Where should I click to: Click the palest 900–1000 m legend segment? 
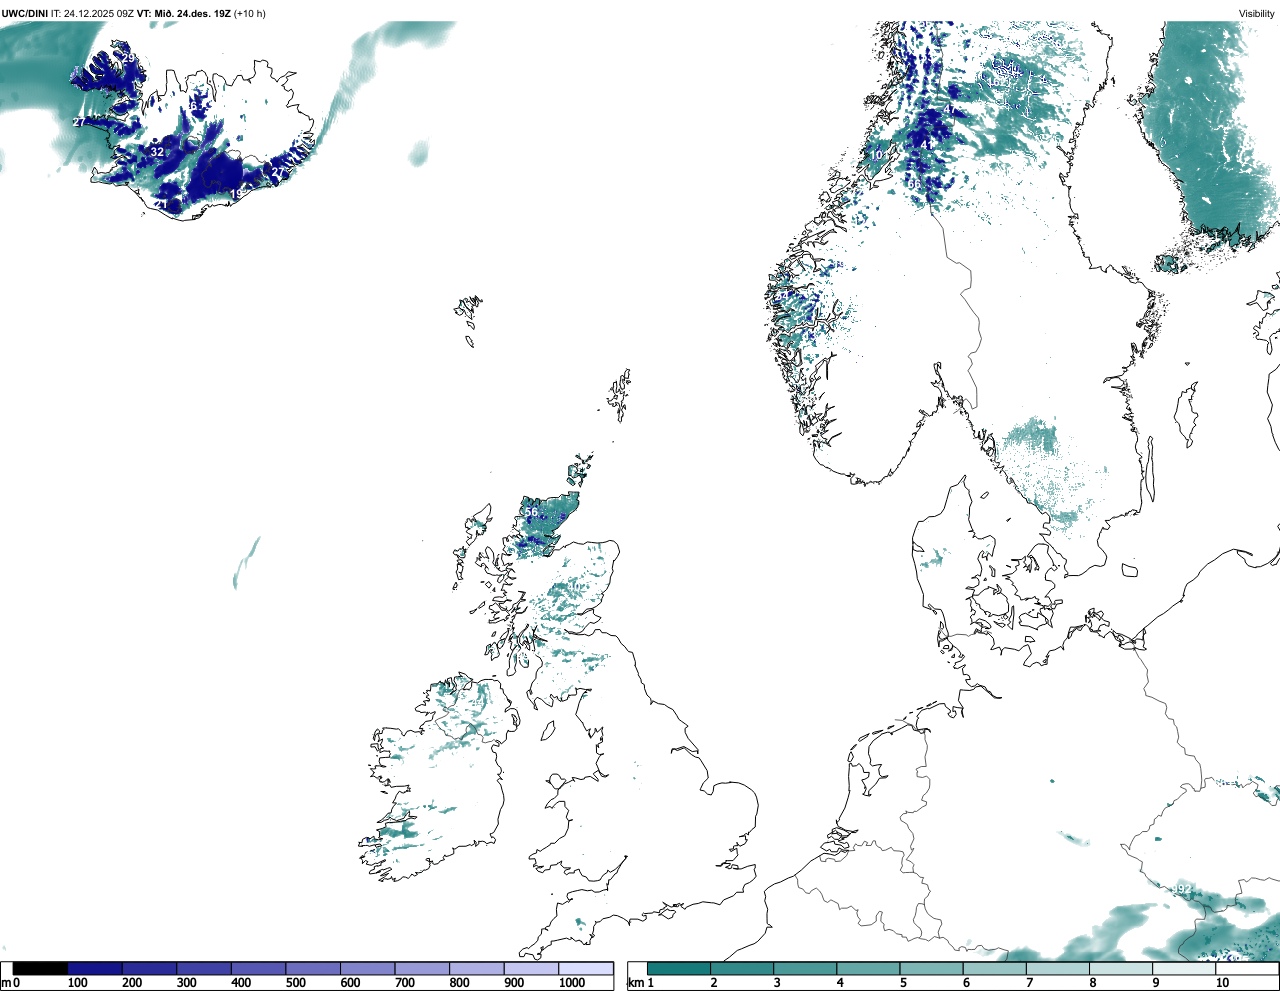tap(531, 968)
